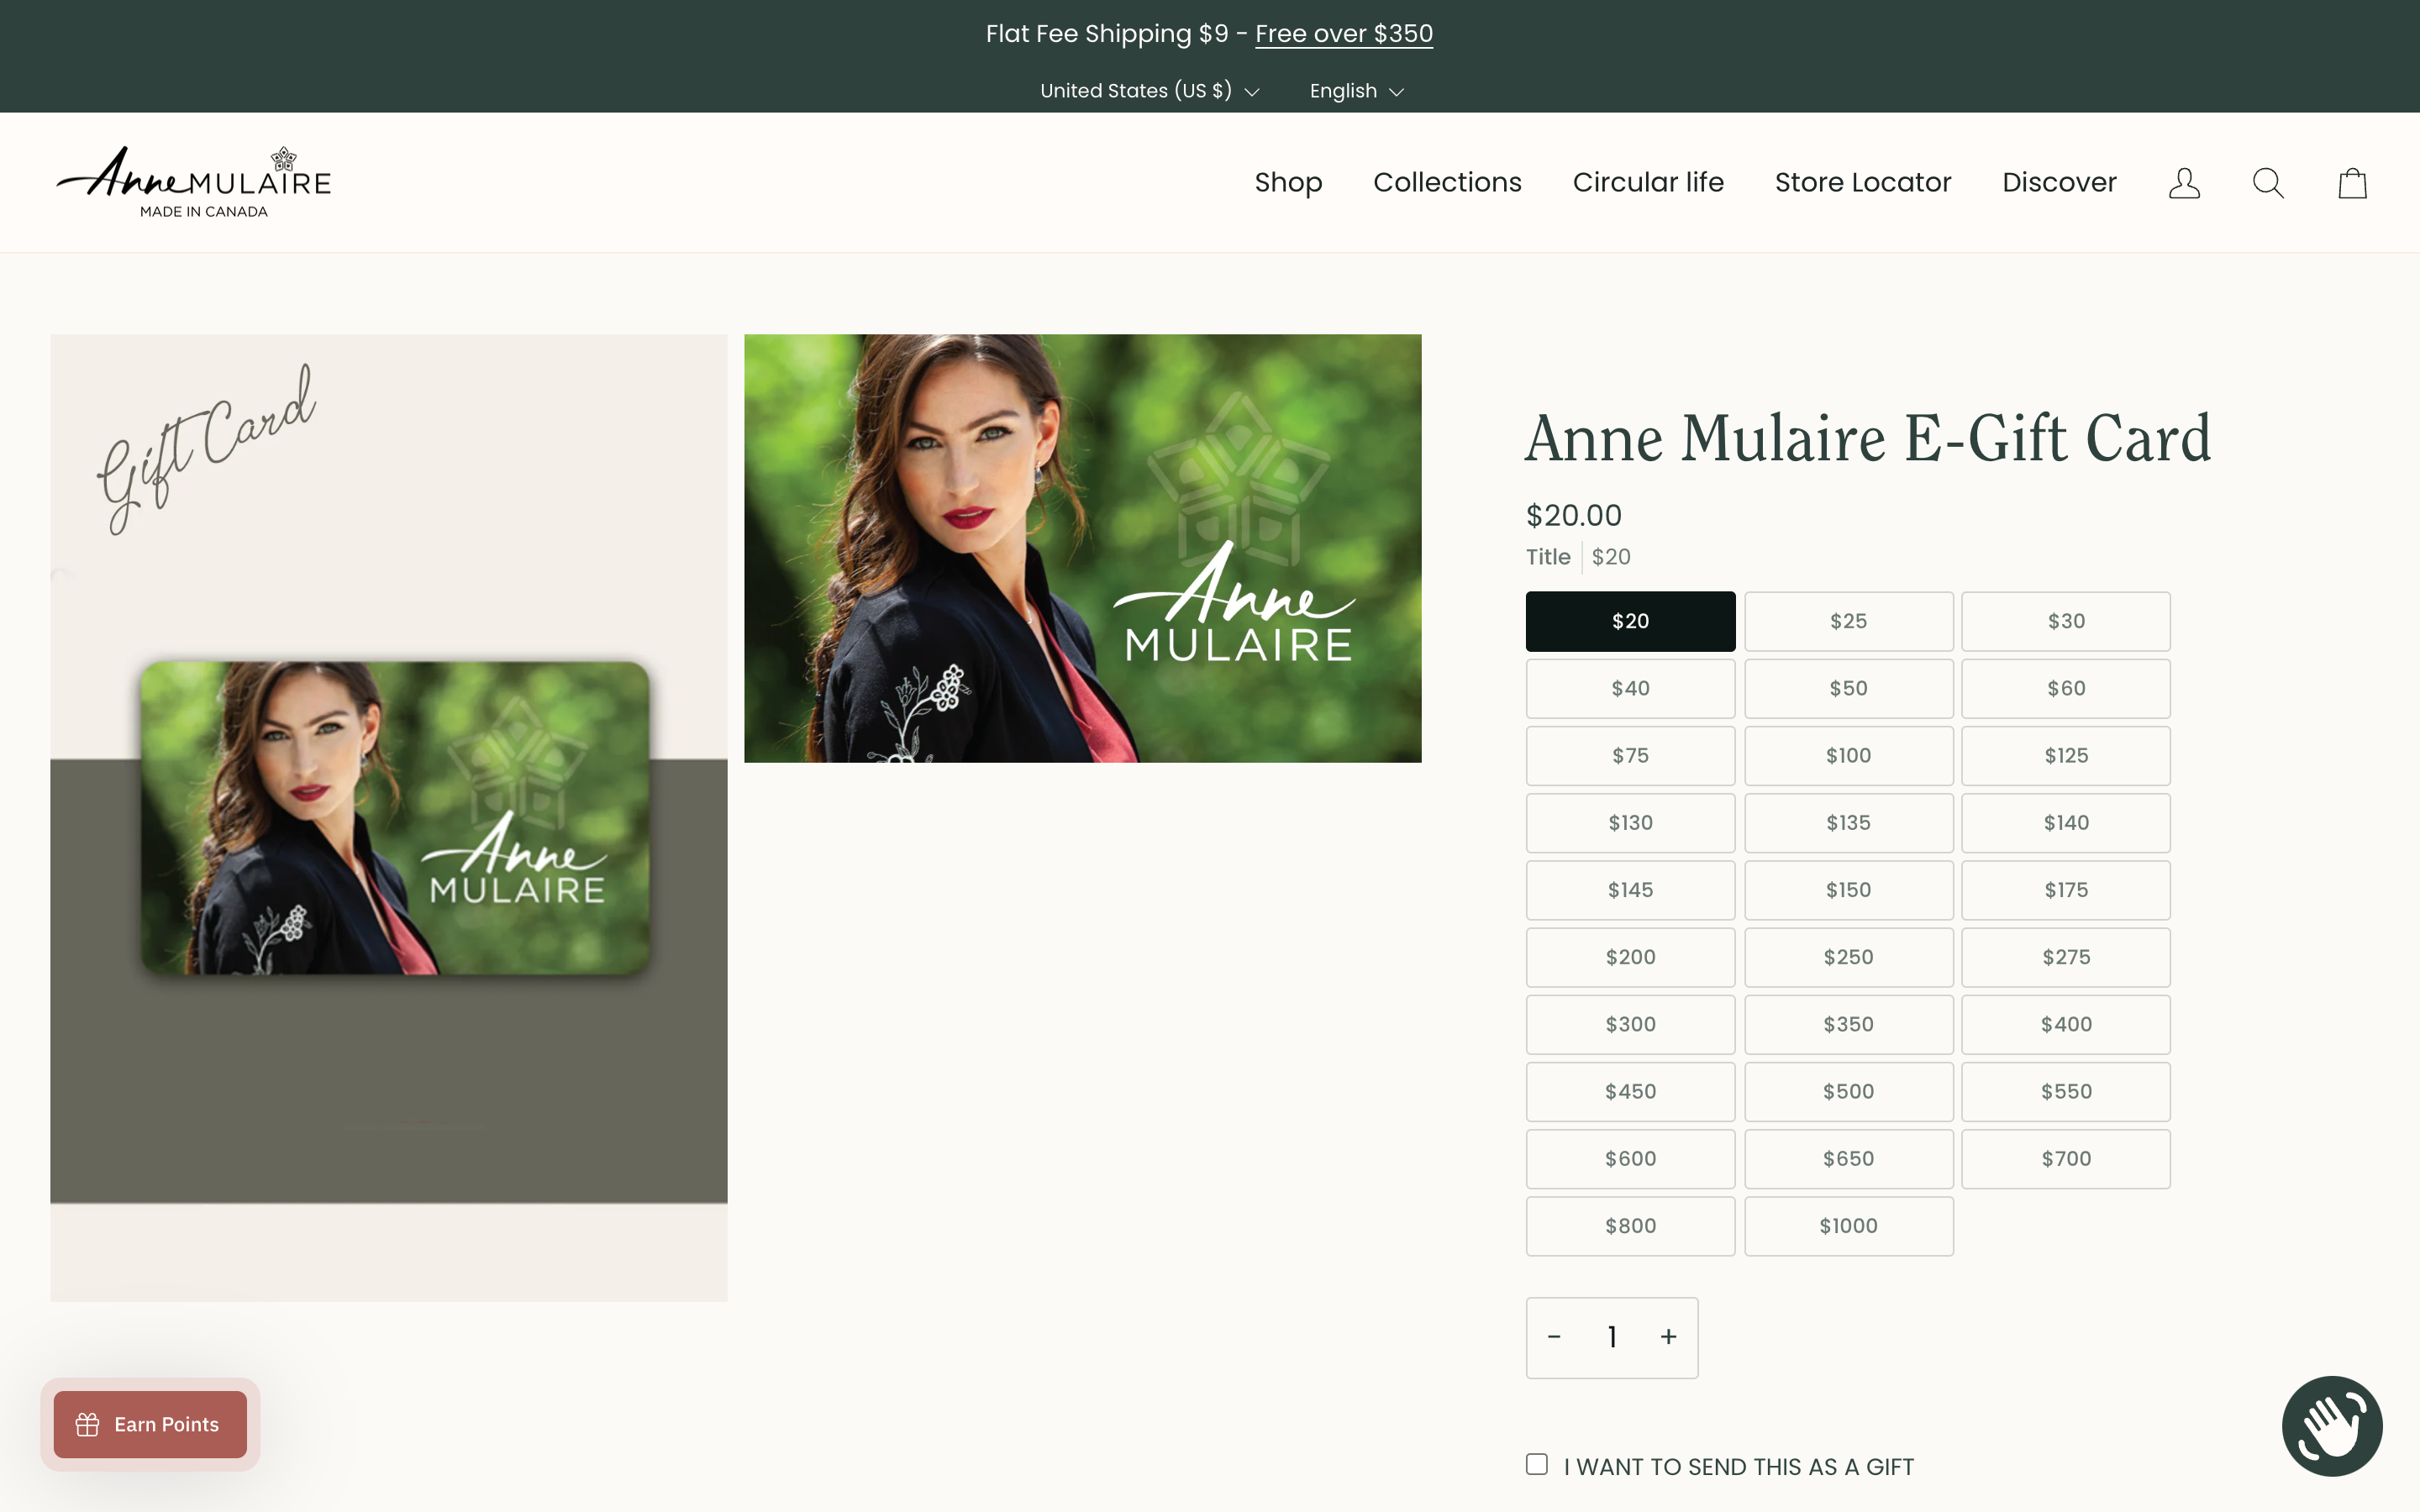Viewport: 2420px width, 1512px height.
Task: Click the gift icon on Earn Points
Action: point(88,1424)
